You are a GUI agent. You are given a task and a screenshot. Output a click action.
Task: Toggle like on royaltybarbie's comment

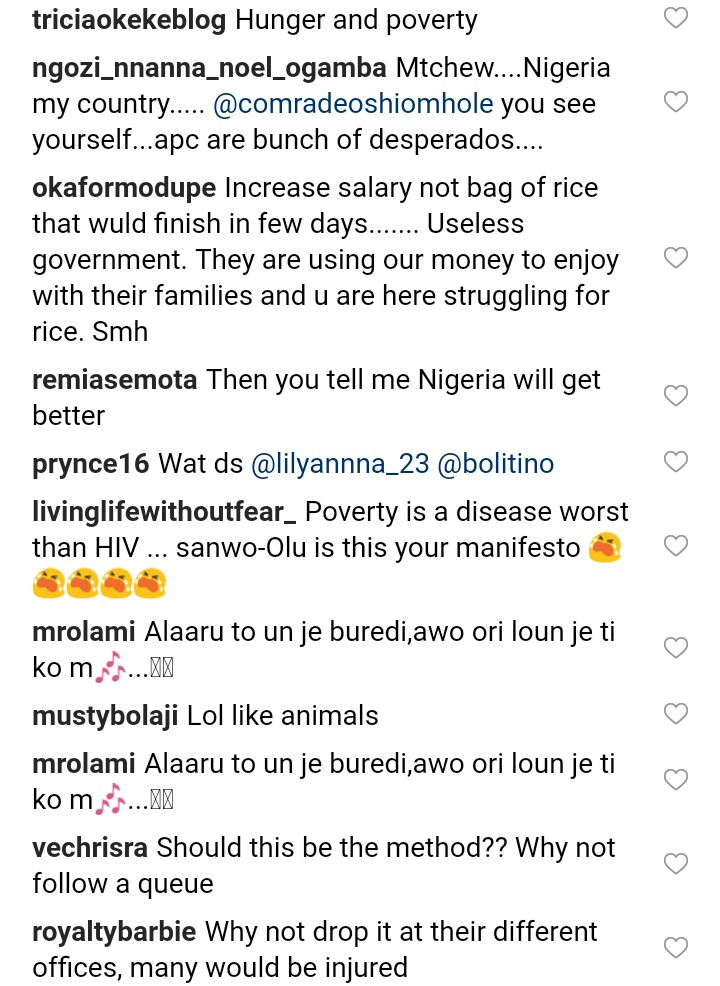(676, 948)
